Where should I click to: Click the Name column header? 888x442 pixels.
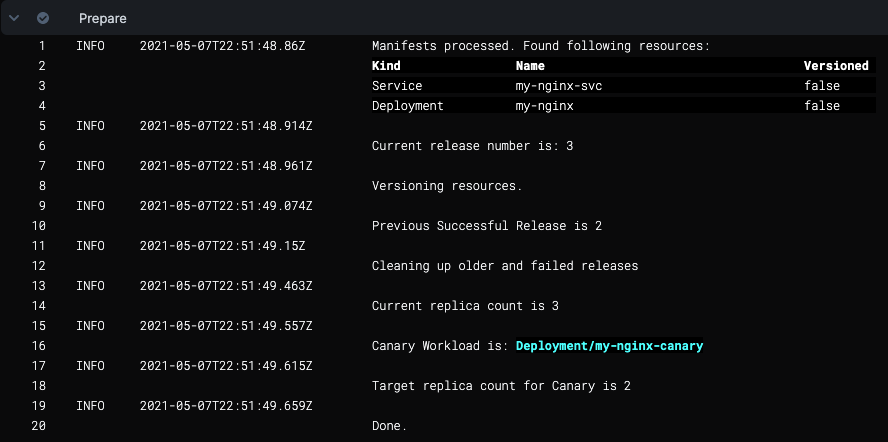coord(530,66)
